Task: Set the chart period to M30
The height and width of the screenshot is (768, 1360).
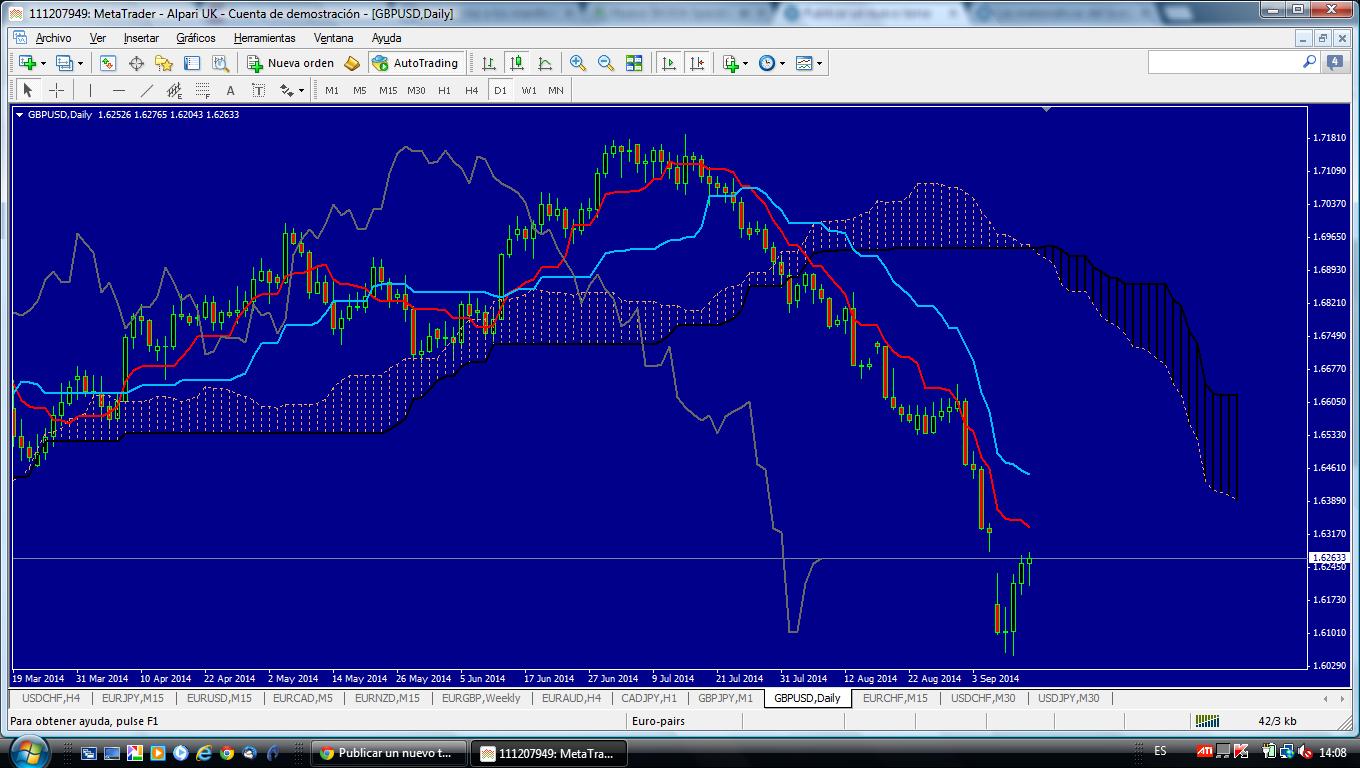Action: pyautogui.click(x=416, y=90)
